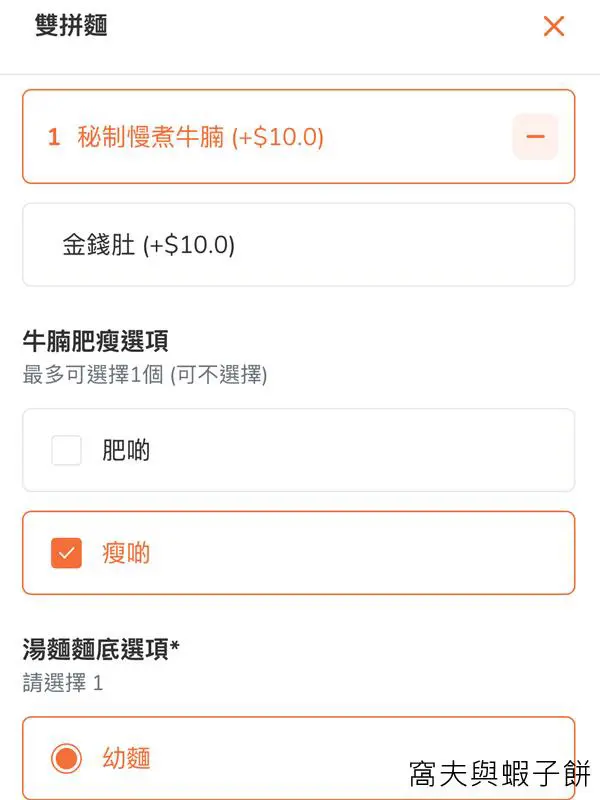This screenshot has width=600, height=800.
Task: Click the 雙拼麵 panel title
Action: (x=71, y=26)
